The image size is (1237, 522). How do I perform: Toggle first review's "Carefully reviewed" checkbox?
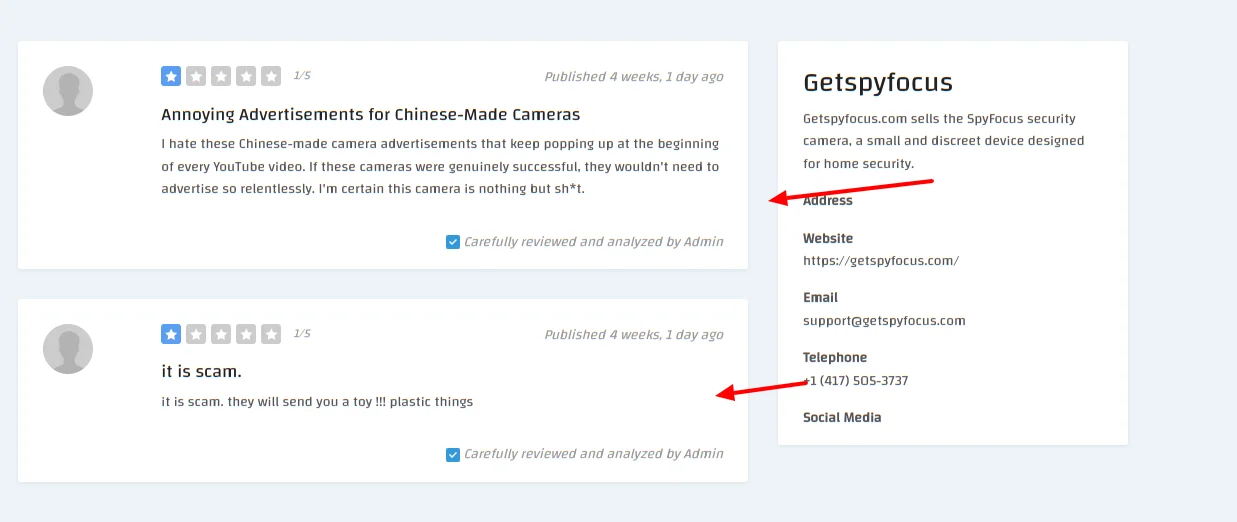coord(453,242)
